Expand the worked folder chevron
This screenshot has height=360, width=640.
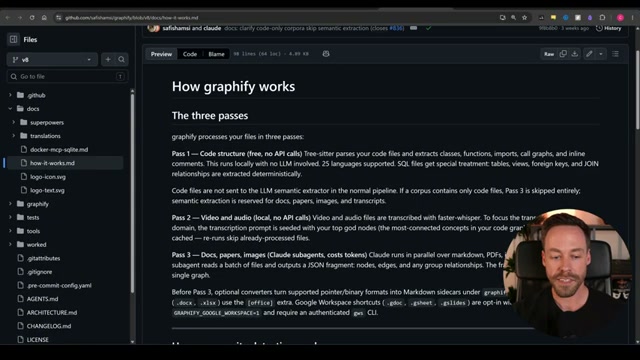pos(10,244)
